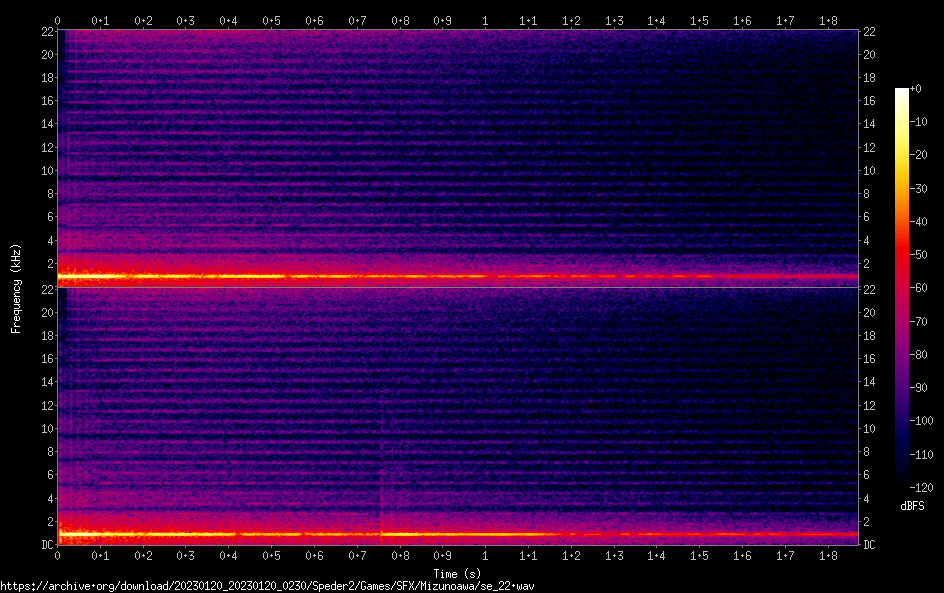
Task: Click the dBFS label under the colorbar
Action: (911, 507)
